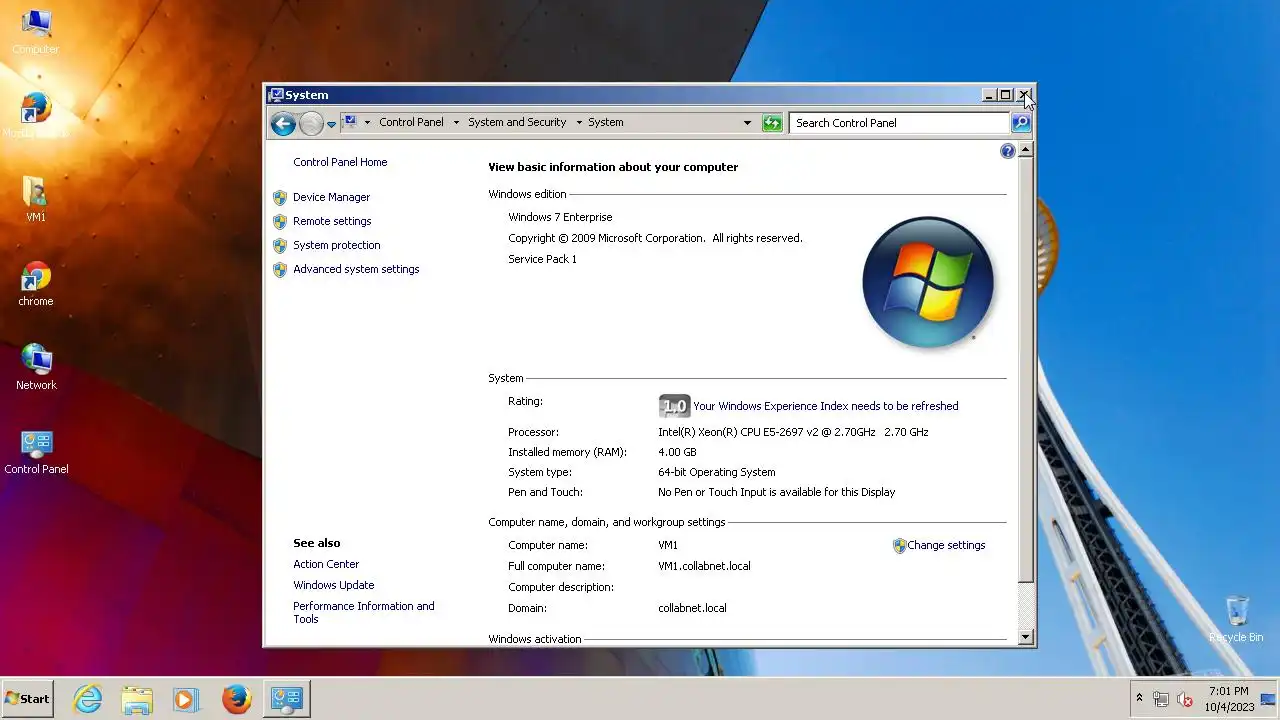The width and height of the screenshot is (1280, 720).
Task: Expand the dropdown before Control Panel breadcrumb
Action: pyautogui.click(x=367, y=123)
